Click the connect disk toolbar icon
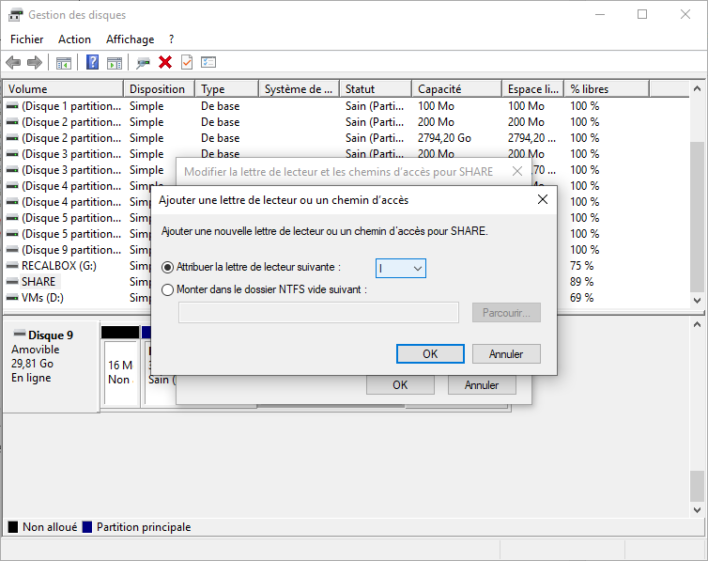The width and height of the screenshot is (708, 561). click(143, 63)
